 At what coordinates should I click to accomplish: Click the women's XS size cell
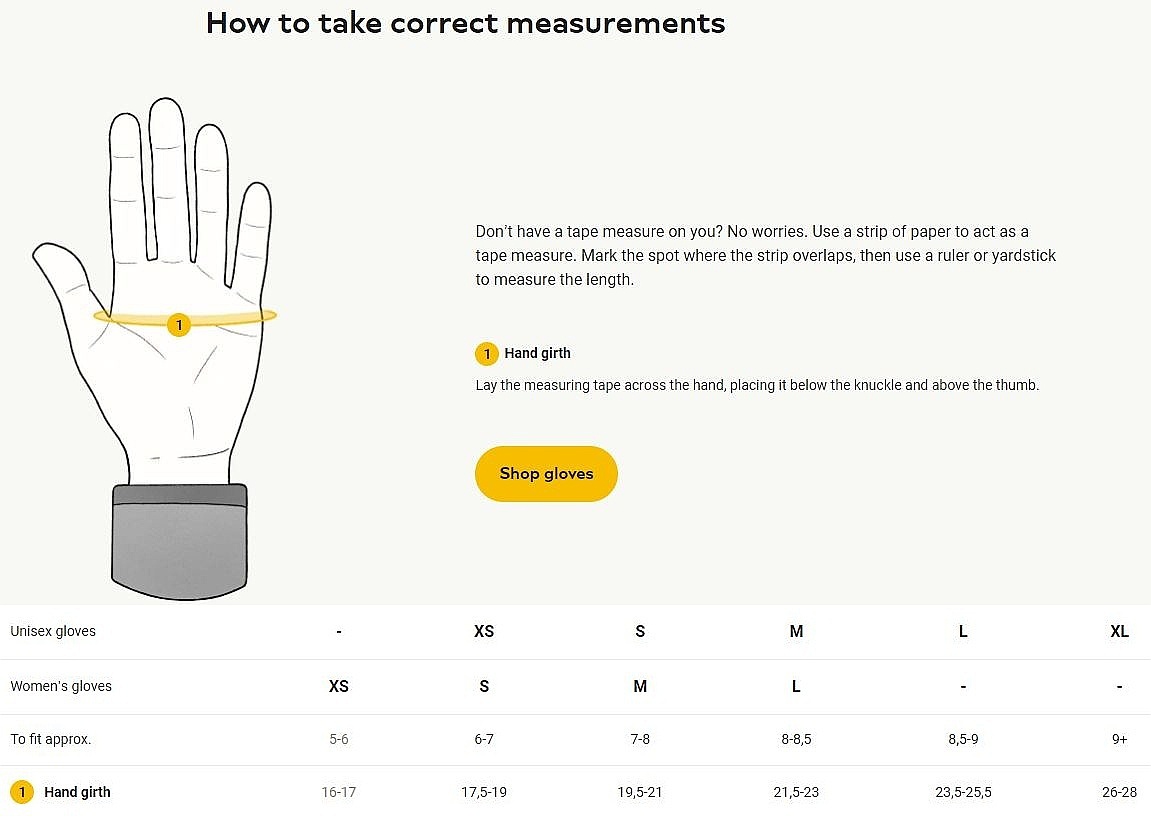(339, 687)
